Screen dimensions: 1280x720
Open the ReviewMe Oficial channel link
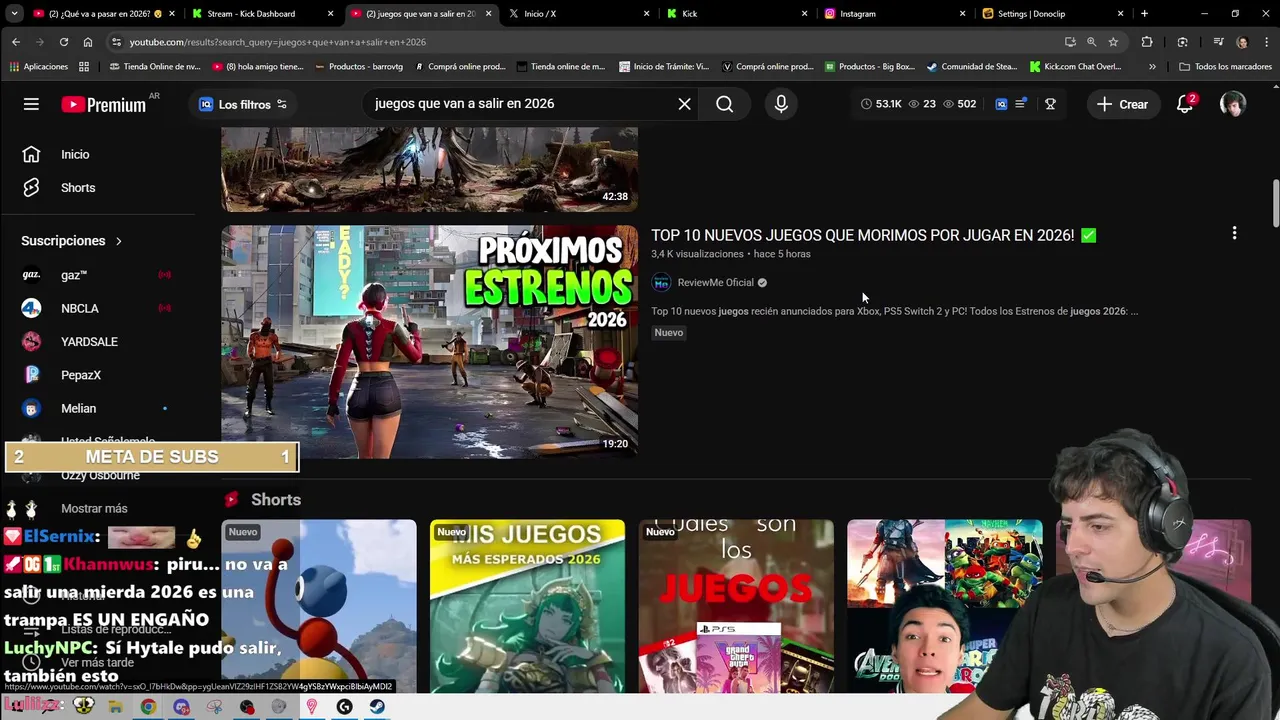coord(715,283)
